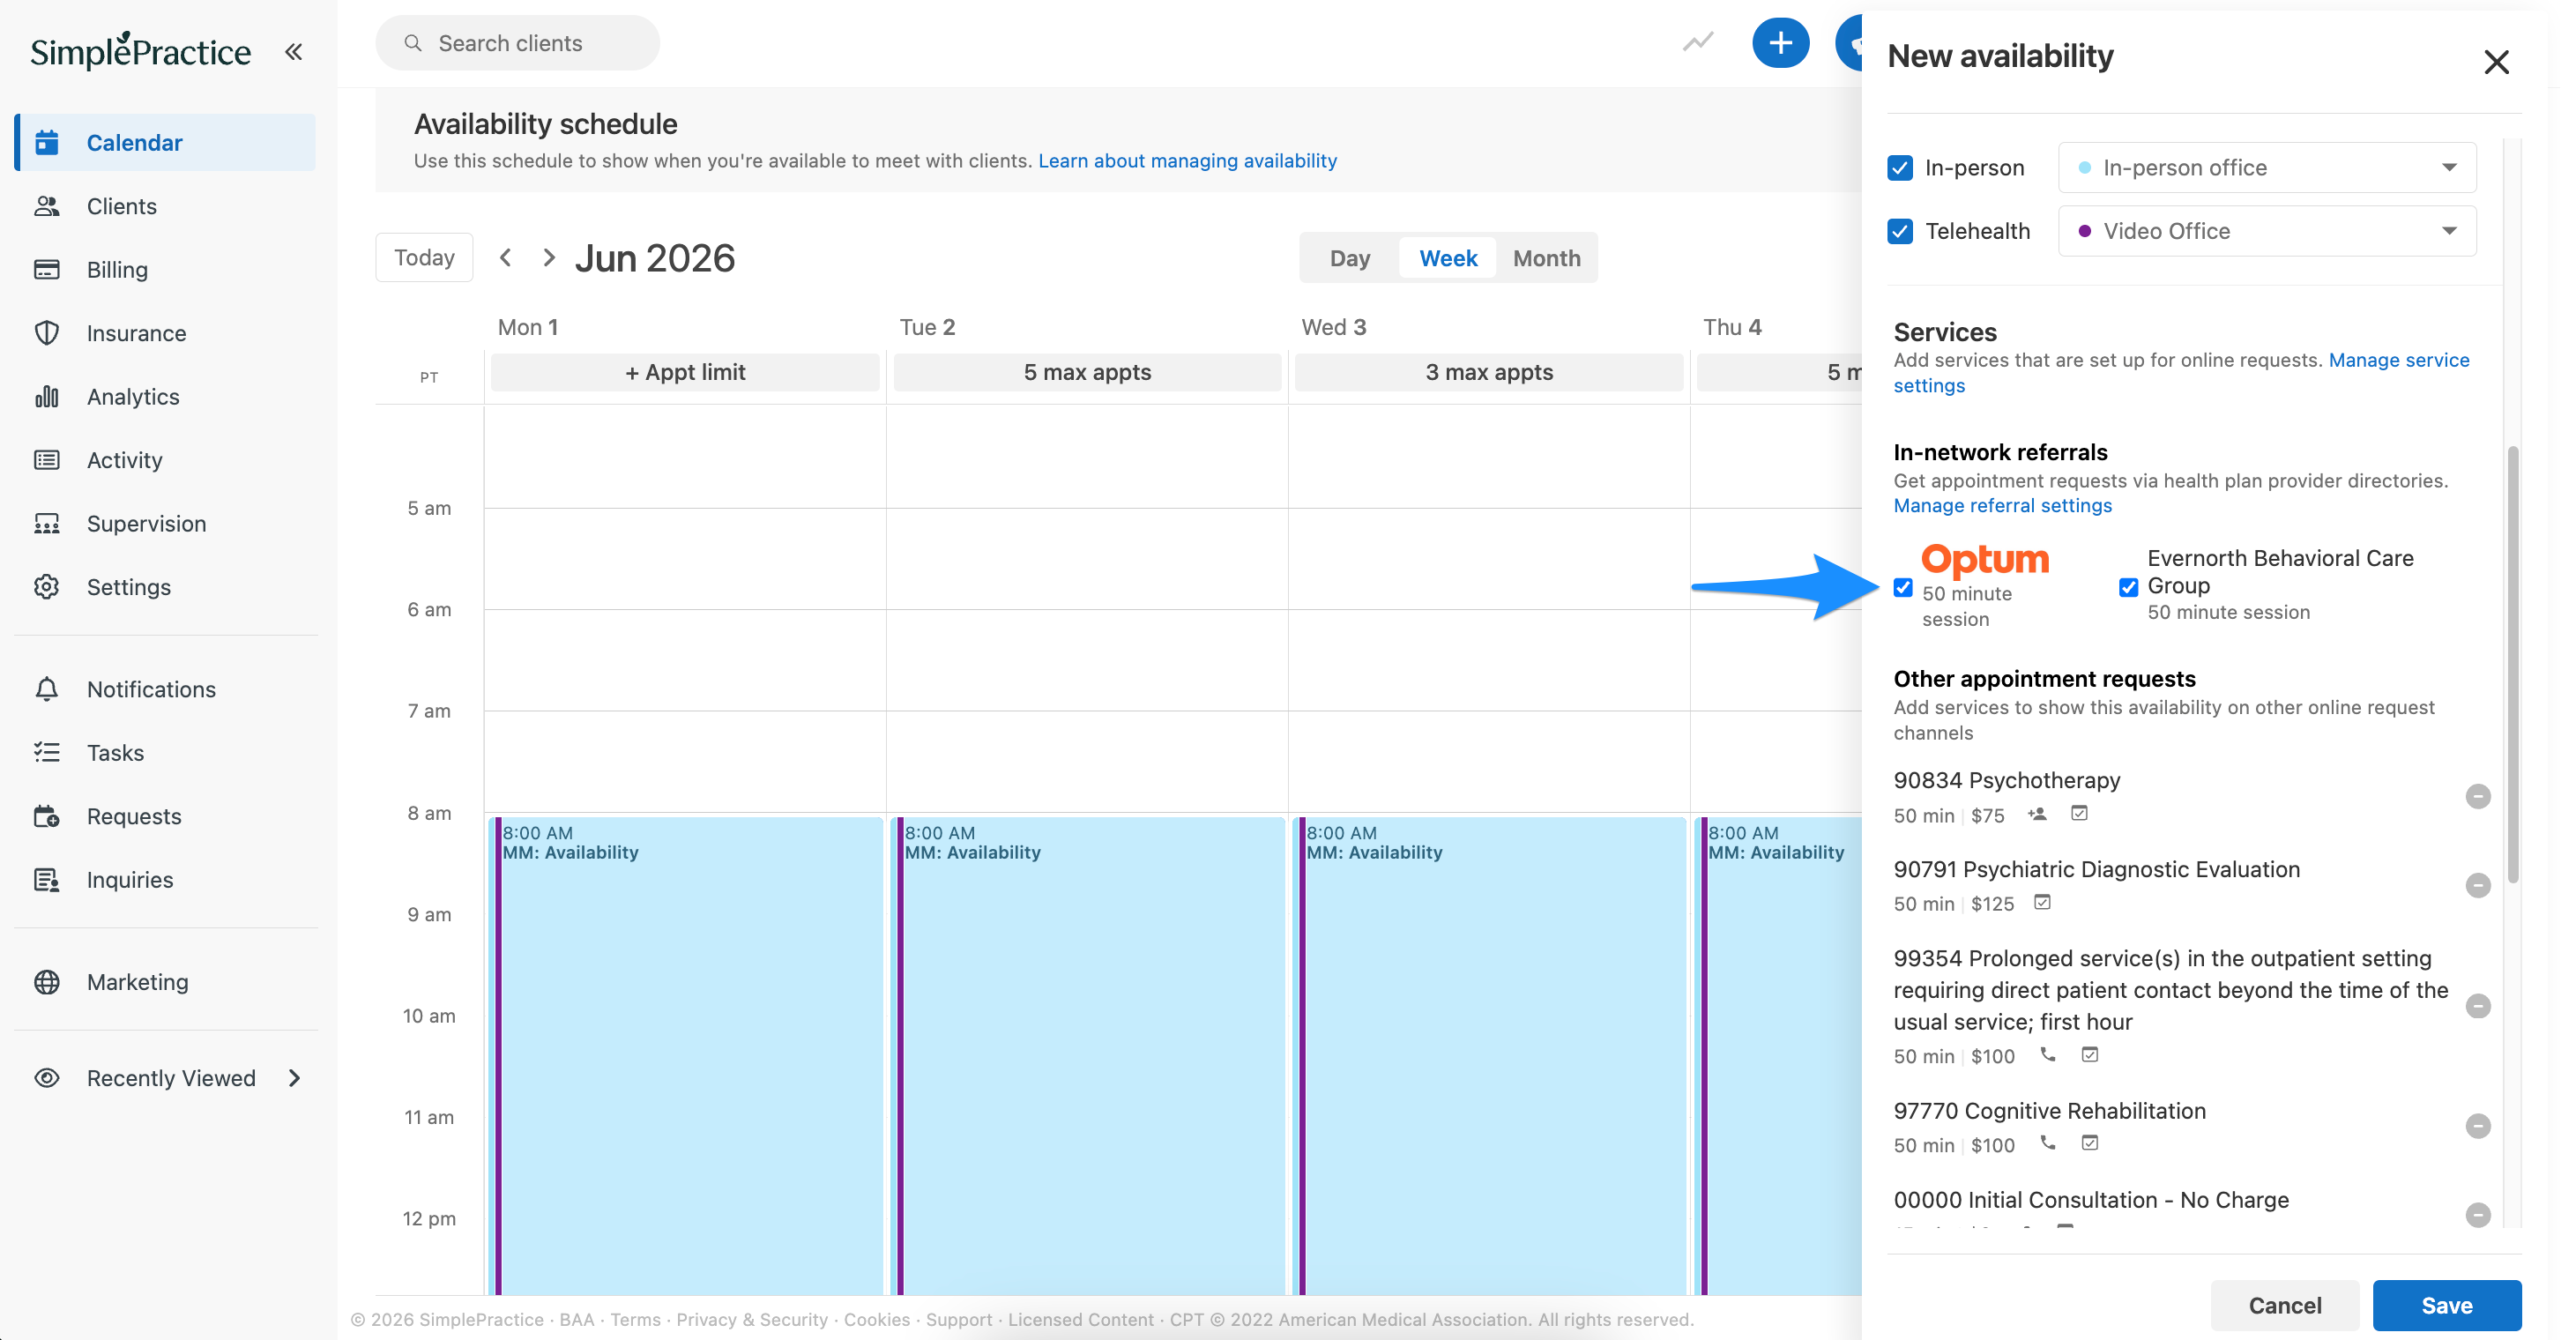
Task: Click new-client icon under 90834 Psychotherapy
Action: [2037, 814]
